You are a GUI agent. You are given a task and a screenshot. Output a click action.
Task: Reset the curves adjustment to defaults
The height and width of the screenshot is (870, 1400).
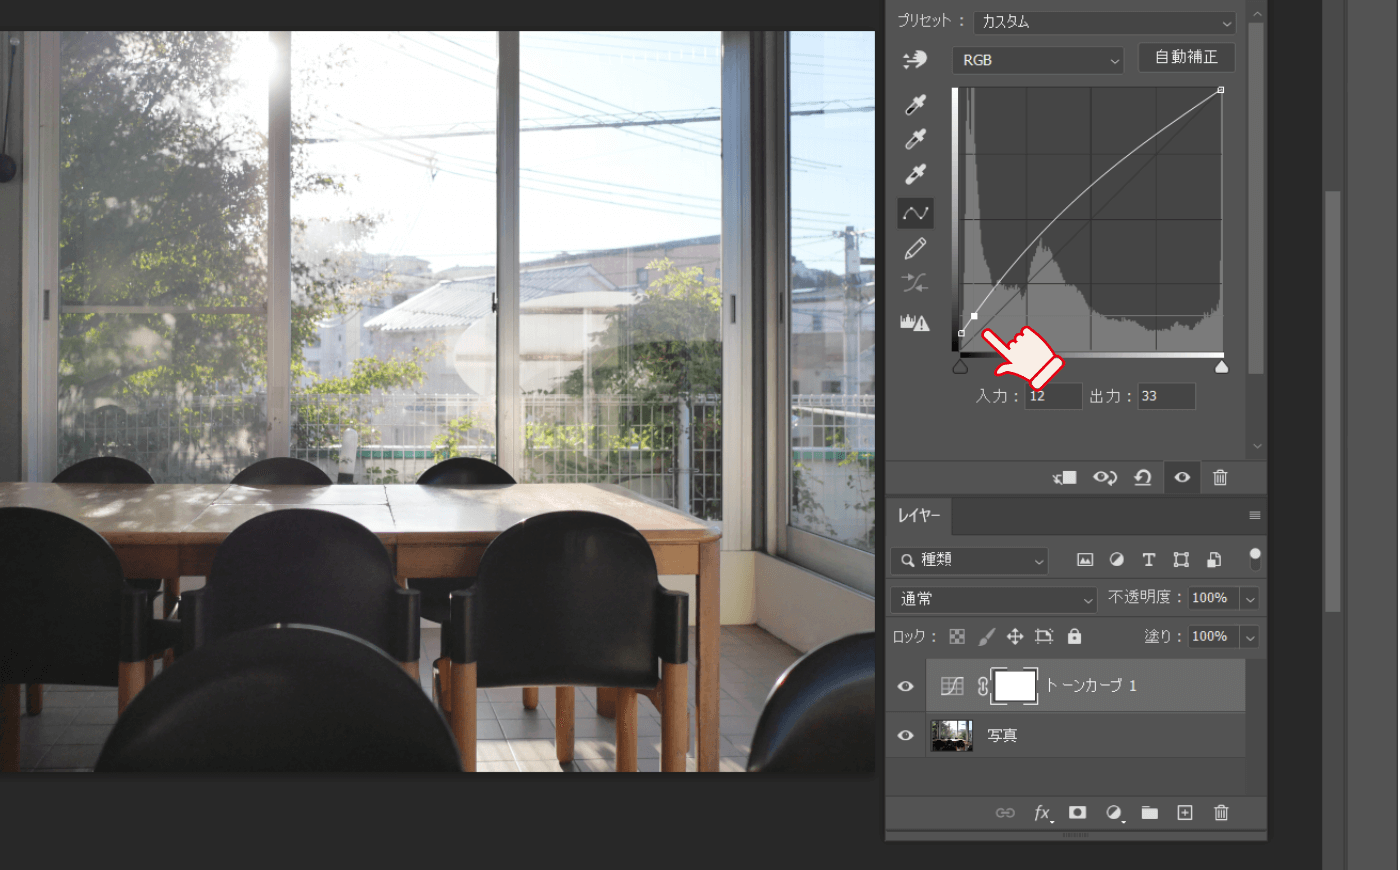click(x=1143, y=478)
